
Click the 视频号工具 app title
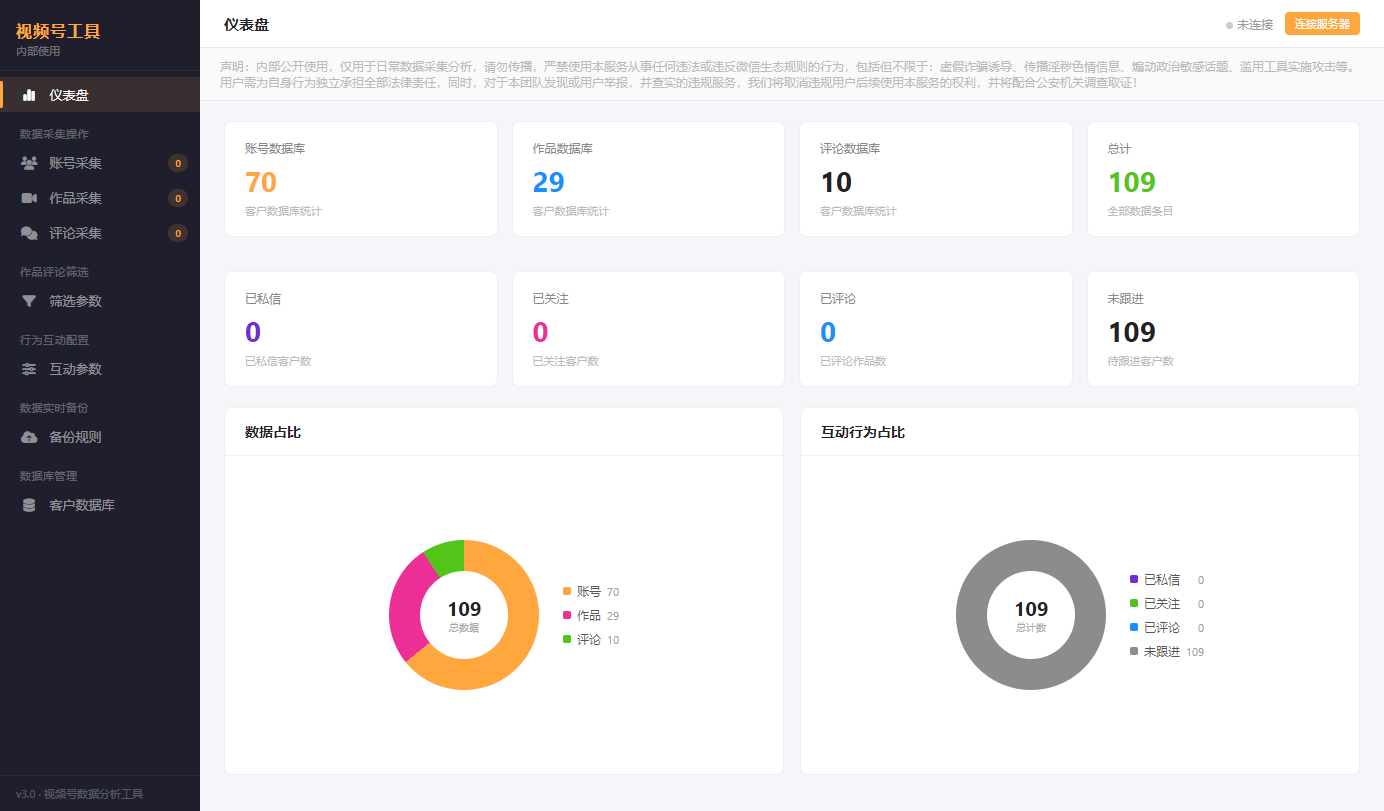(x=58, y=31)
